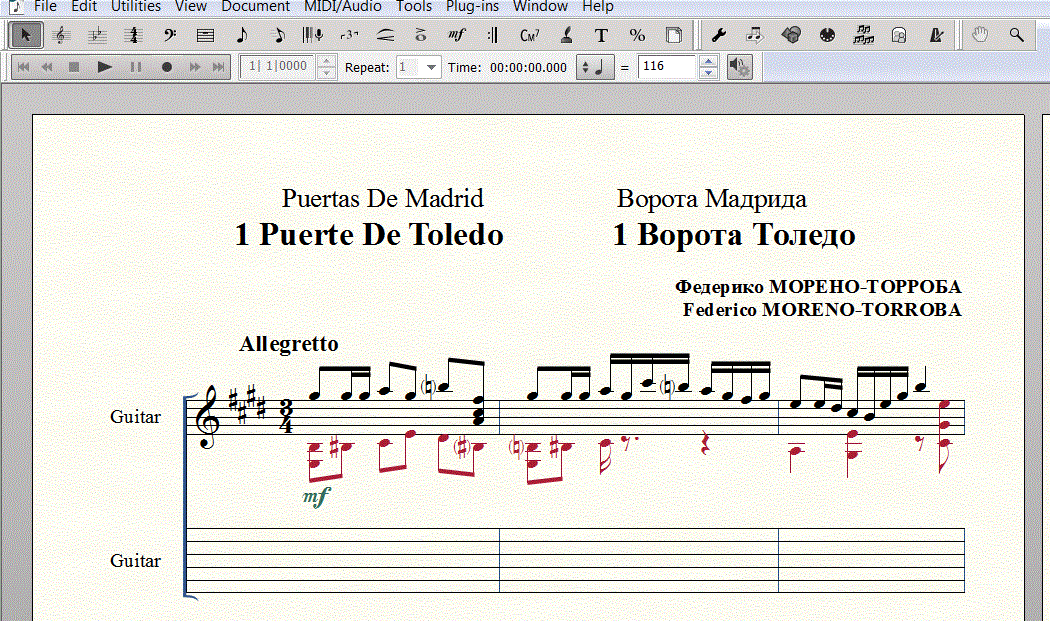
Task: Select the Tuplet tool
Action: [x=349, y=35]
